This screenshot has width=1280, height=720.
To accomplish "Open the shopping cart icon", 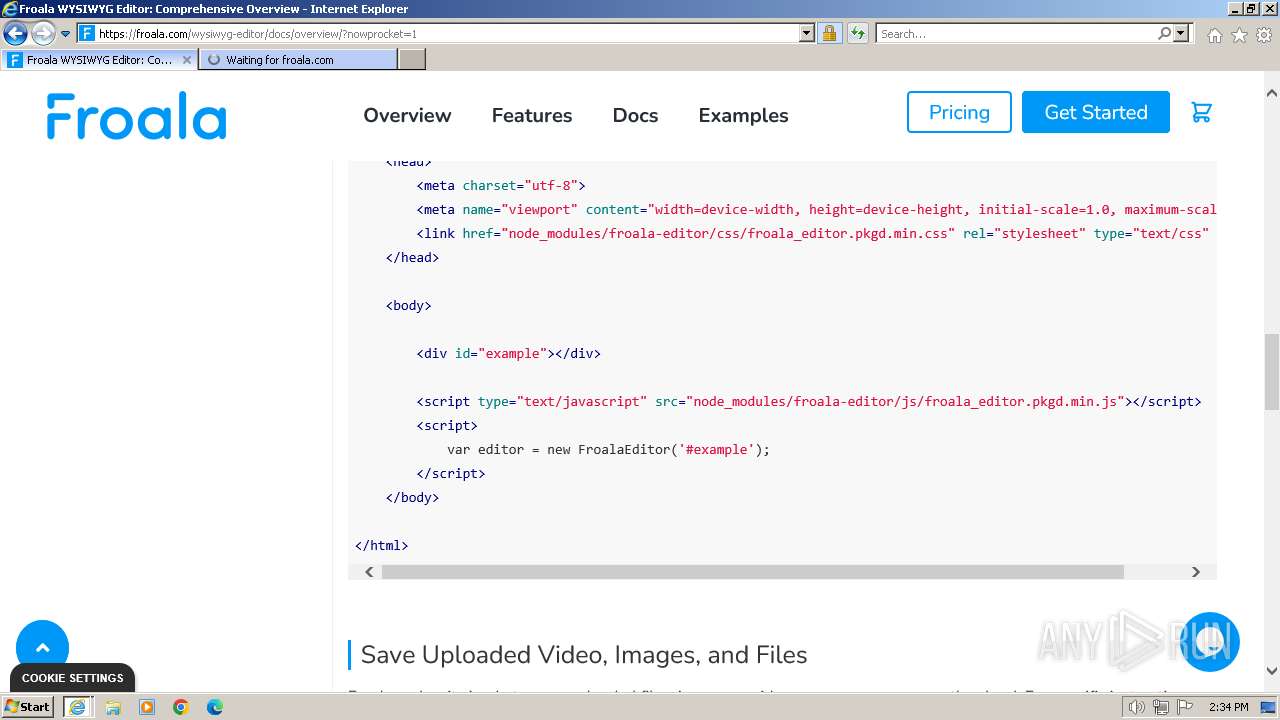I will 1201,112.
